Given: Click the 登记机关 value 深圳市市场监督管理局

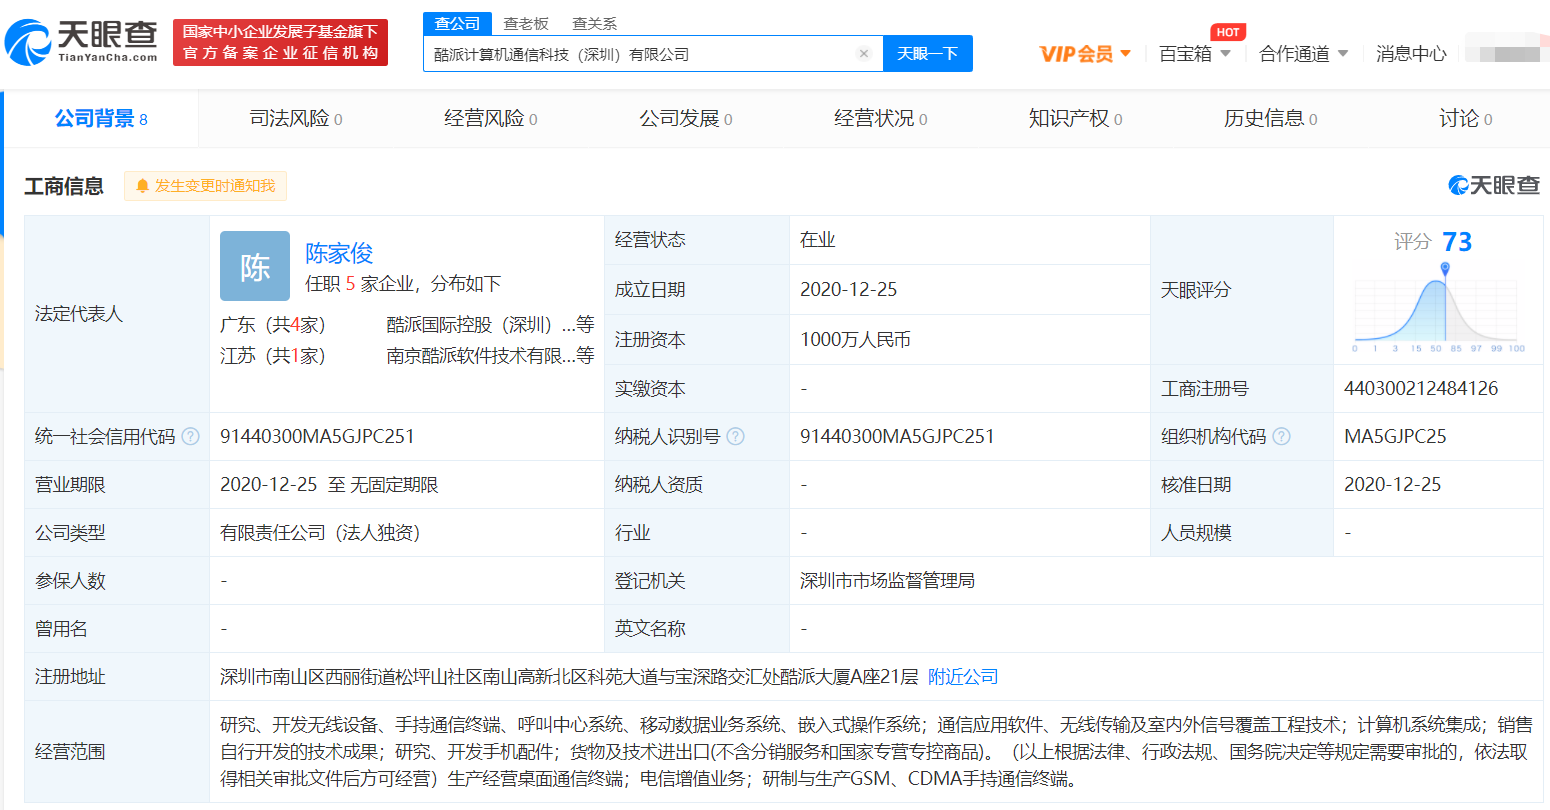Looking at the screenshot, I should click(887, 581).
